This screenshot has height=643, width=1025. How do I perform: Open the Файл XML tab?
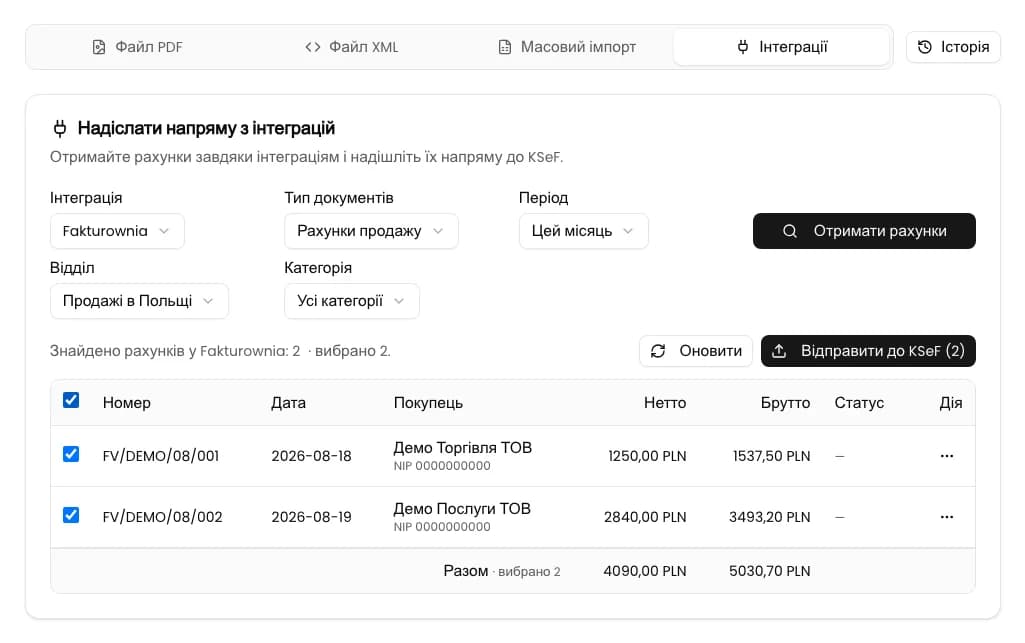click(x=352, y=47)
